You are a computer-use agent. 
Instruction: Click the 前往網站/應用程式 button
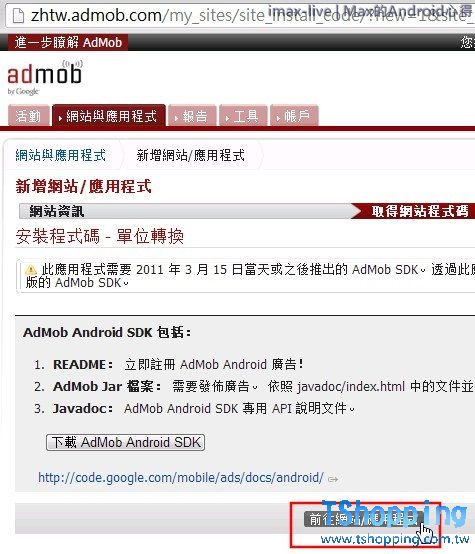click(x=363, y=519)
